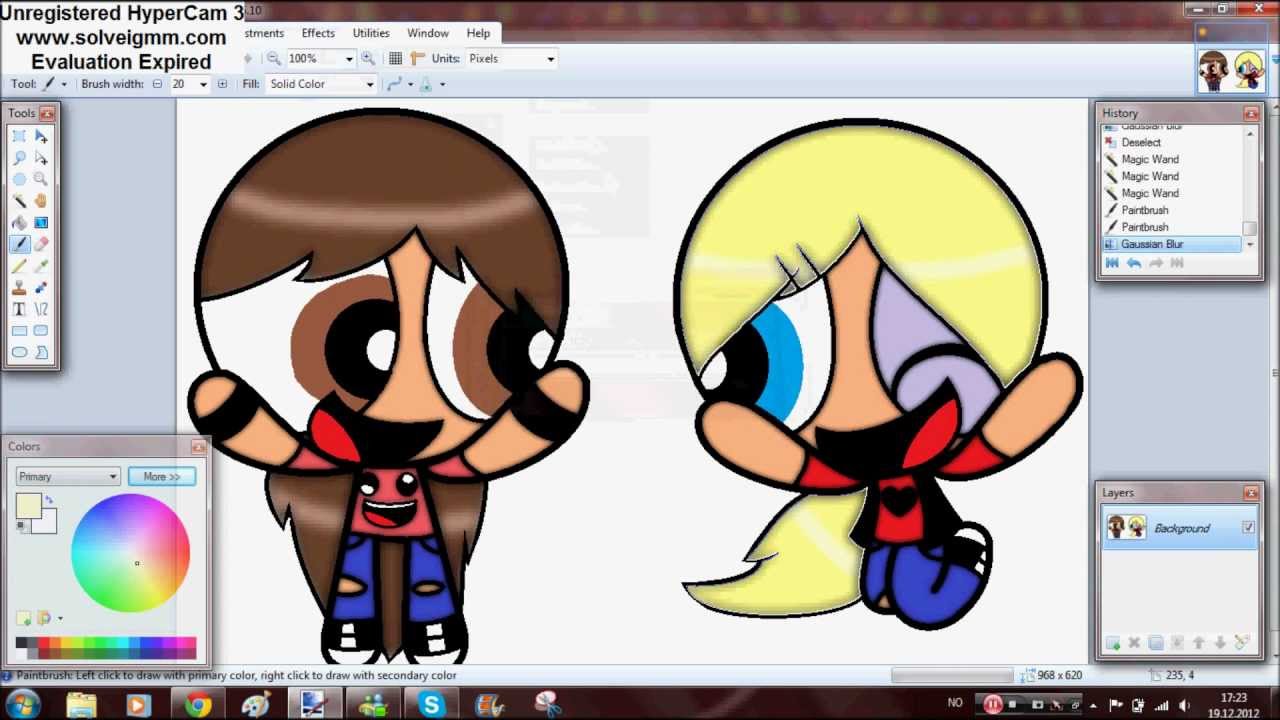Viewport: 1280px width, 720px height.
Task: Click the Background layer thumbnail
Action: click(1126, 527)
